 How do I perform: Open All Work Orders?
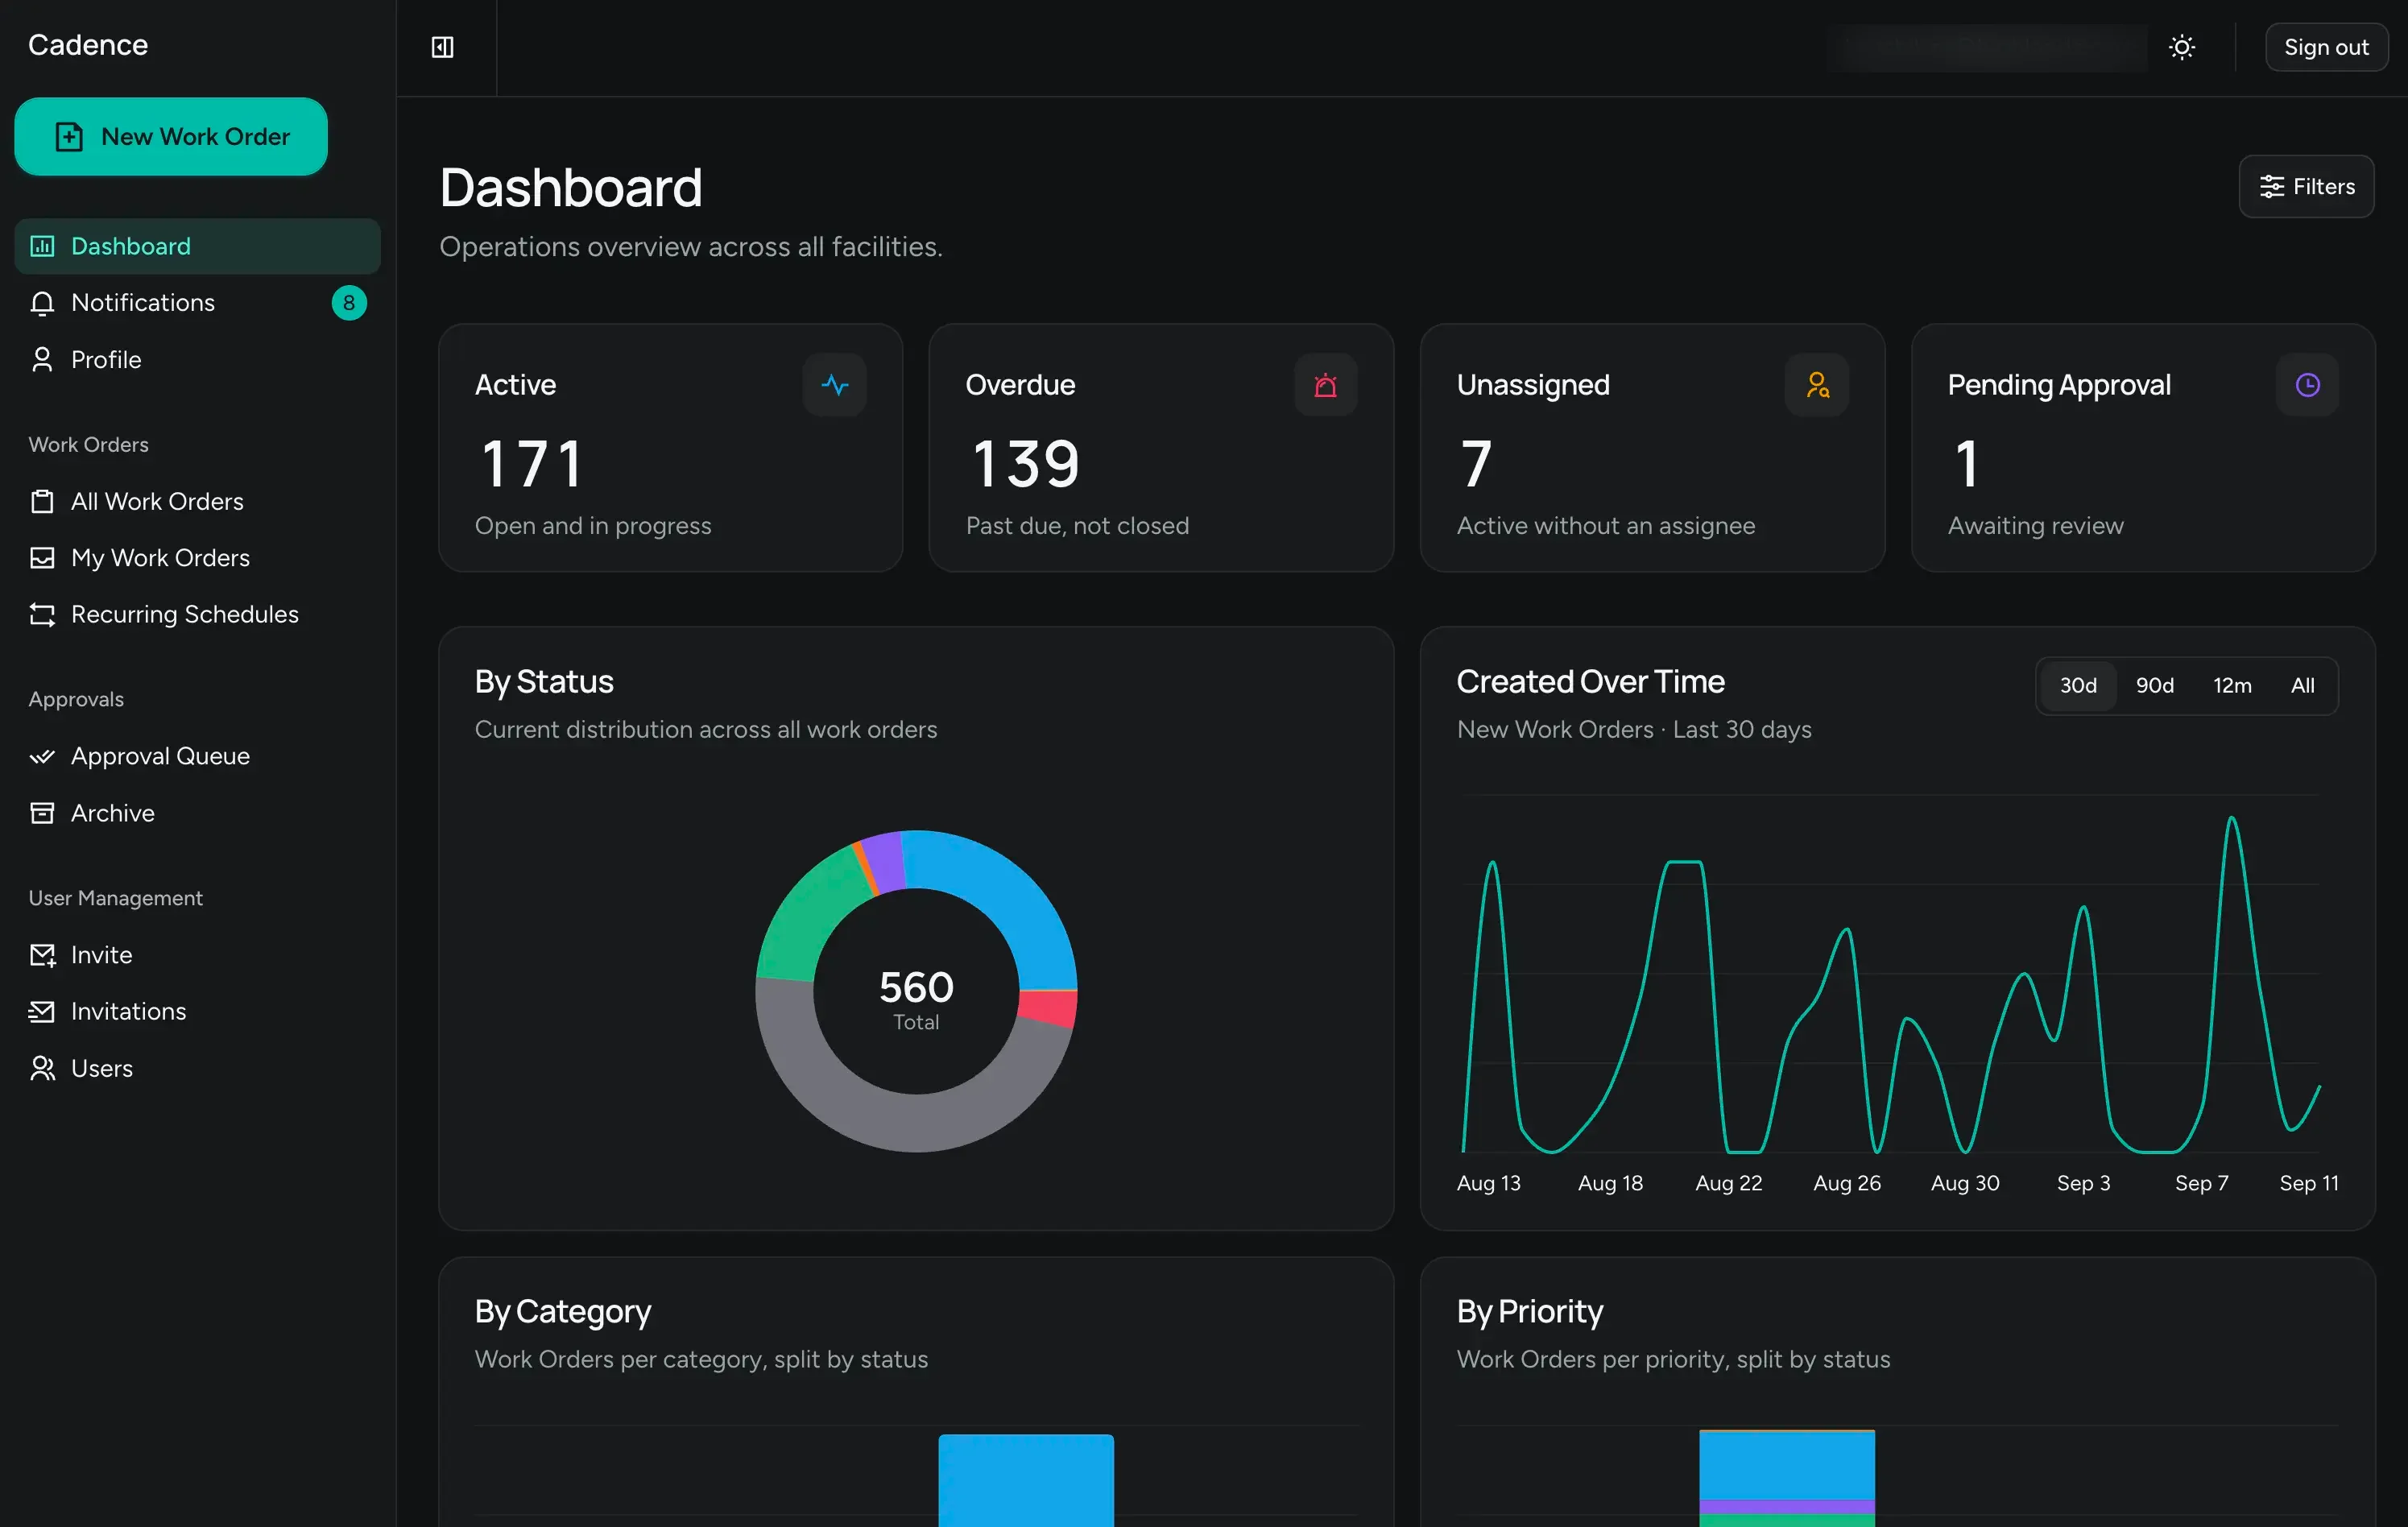(x=197, y=501)
